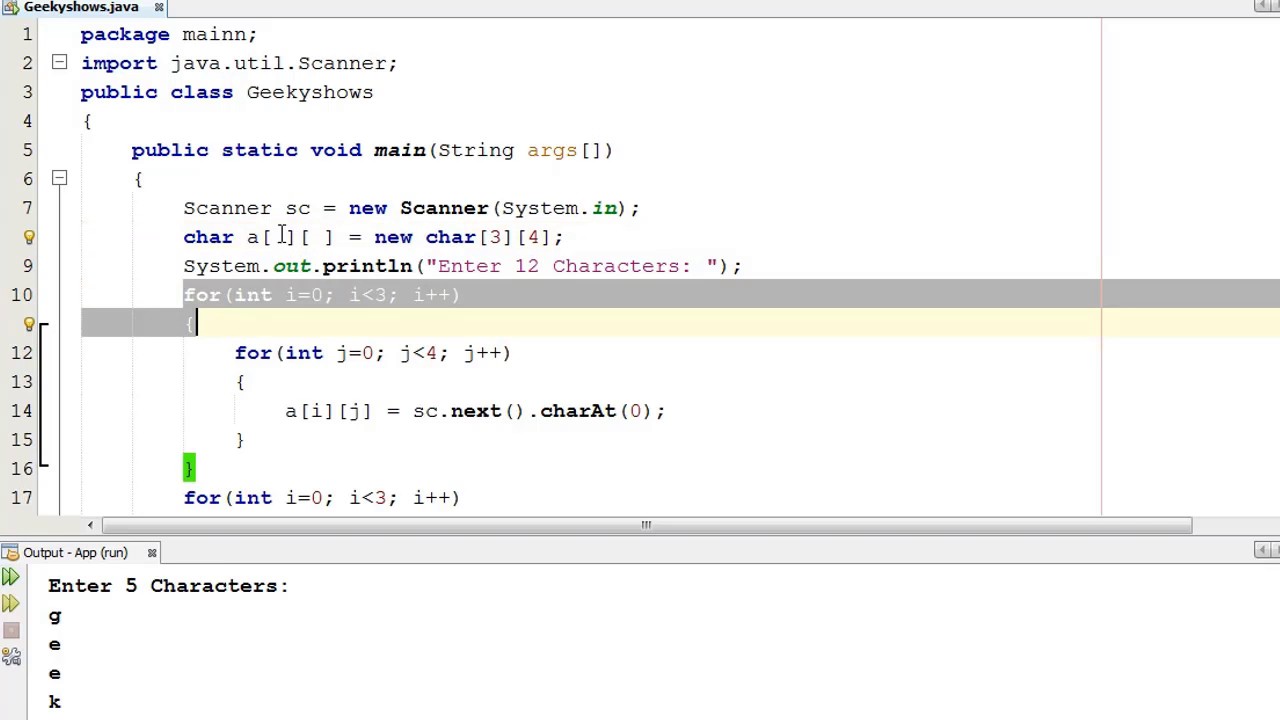Screen dimensions: 1280x720
Task: Click the Stop button in Output panel
Action: 11,630
